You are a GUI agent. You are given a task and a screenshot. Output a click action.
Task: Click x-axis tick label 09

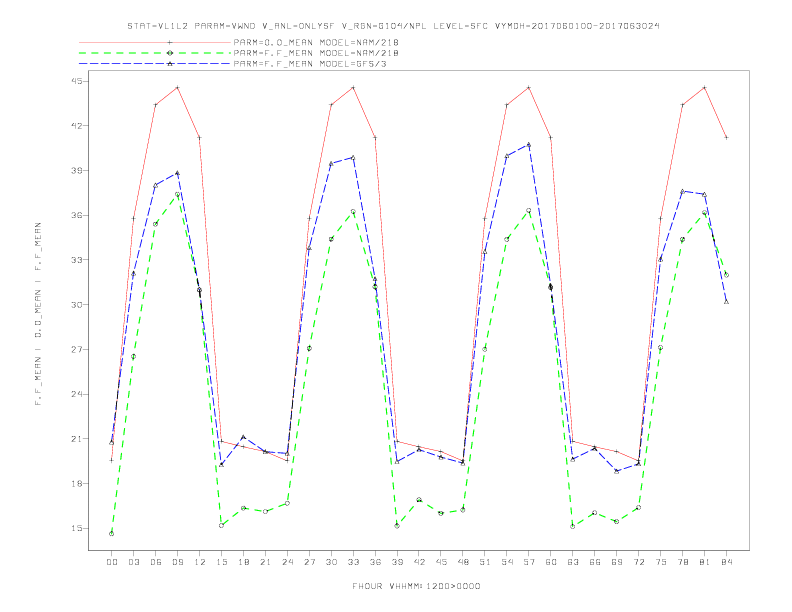point(177,562)
